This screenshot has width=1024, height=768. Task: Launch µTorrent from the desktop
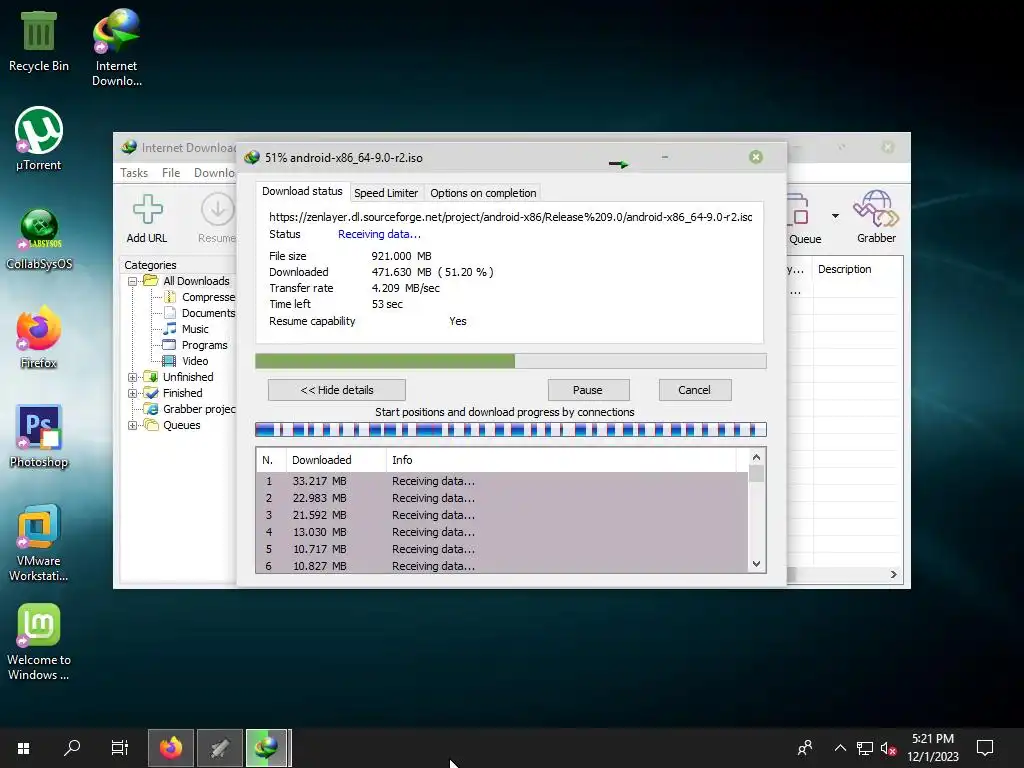click(39, 138)
